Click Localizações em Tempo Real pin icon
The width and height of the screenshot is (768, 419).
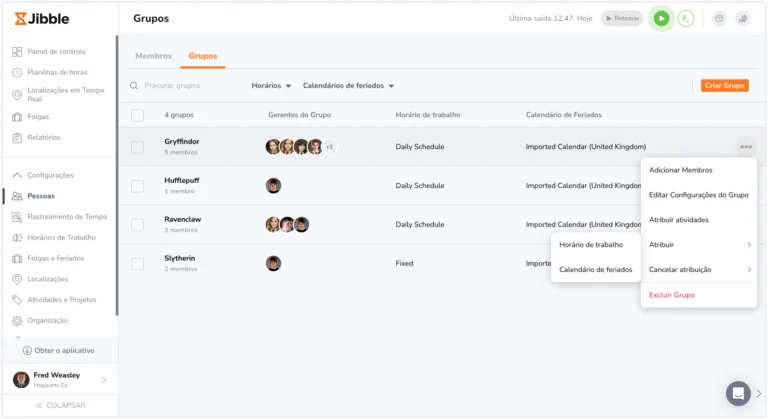pos(17,95)
